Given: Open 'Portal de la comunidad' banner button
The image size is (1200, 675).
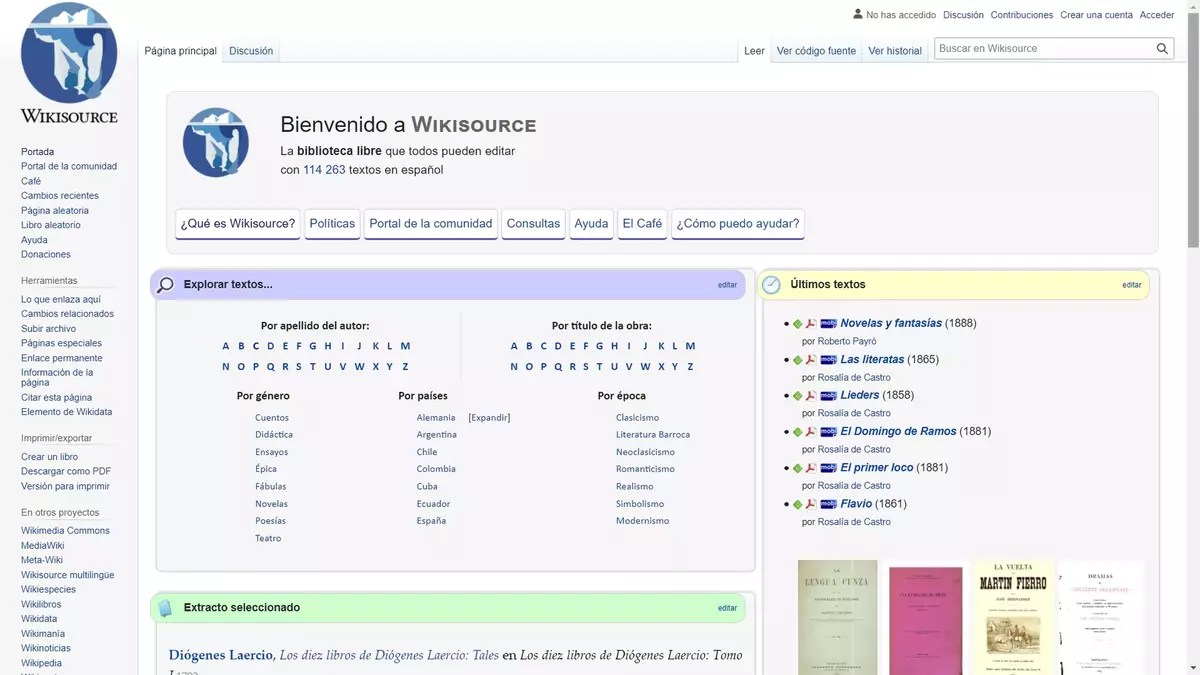Looking at the screenshot, I should pos(431,224).
